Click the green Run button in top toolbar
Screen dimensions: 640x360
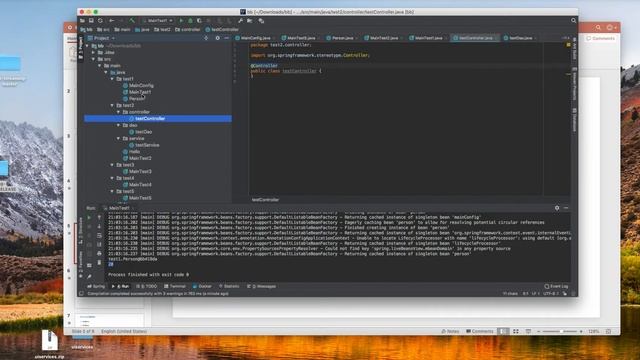click(x=181, y=20)
